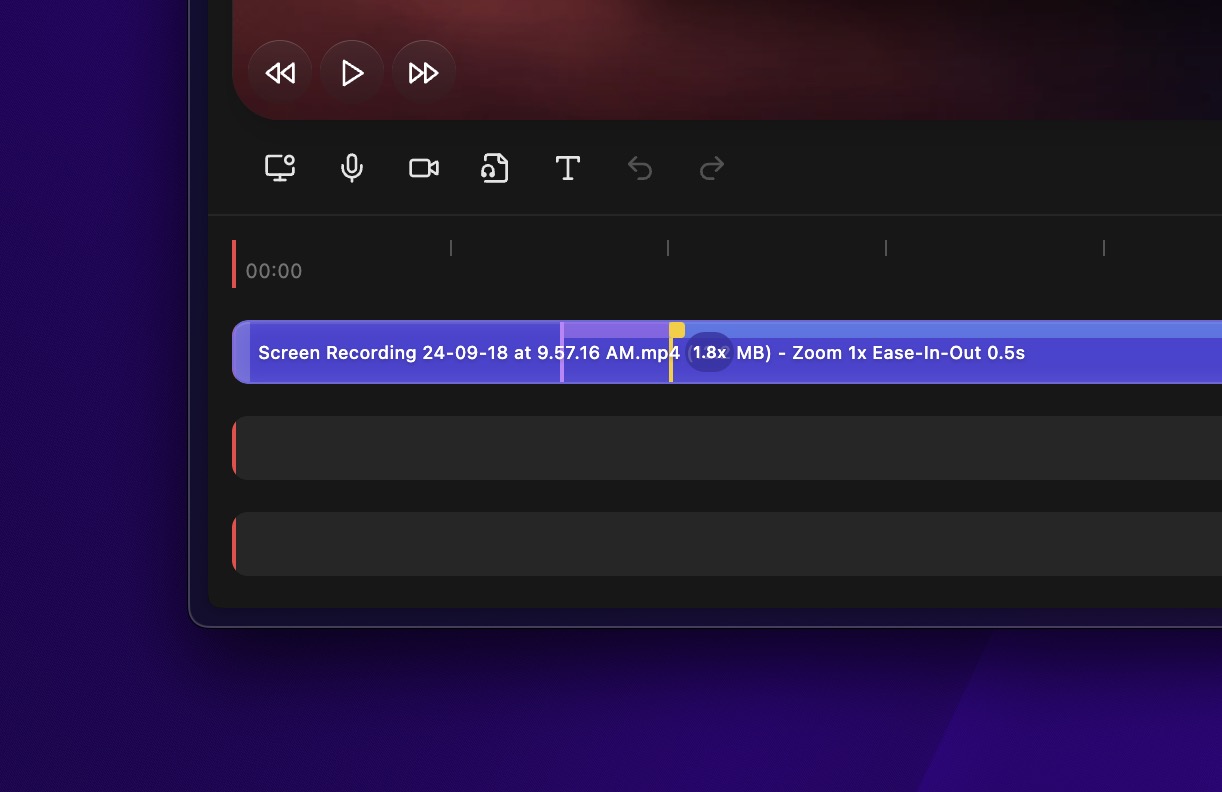The width and height of the screenshot is (1222, 792).
Task: Click the undo arrow
Action: point(640,168)
